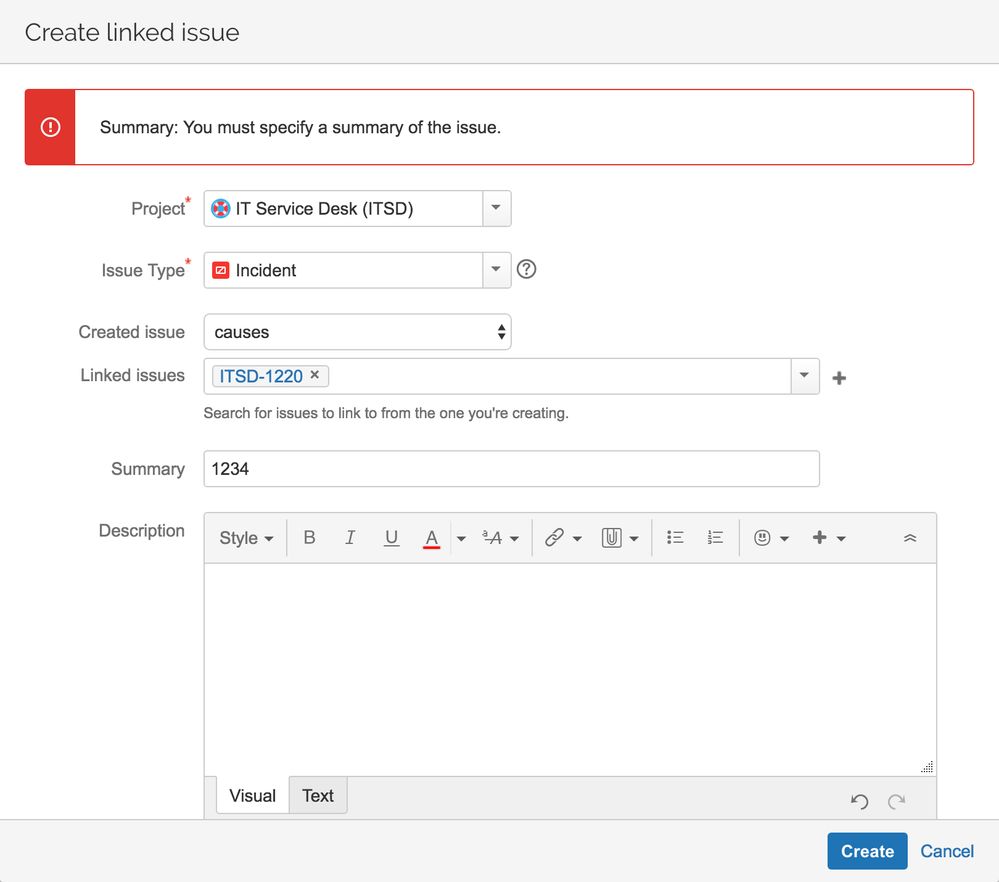This screenshot has width=999, height=882.
Task: Expand the Linked issues dropdown arrow
Action: click(805, 376)
